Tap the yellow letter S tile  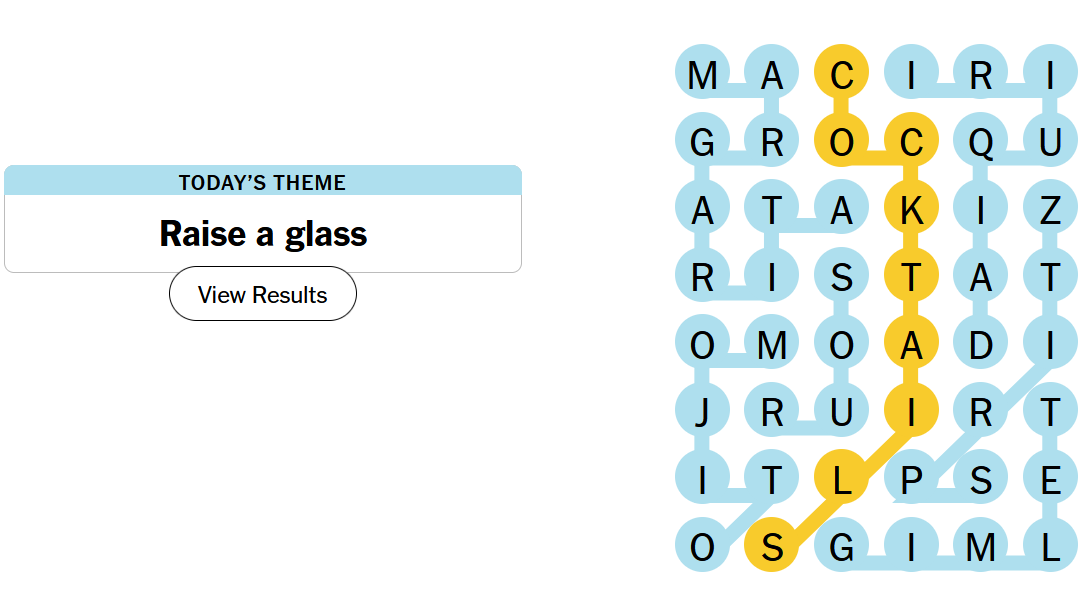(x=771, y=547)
